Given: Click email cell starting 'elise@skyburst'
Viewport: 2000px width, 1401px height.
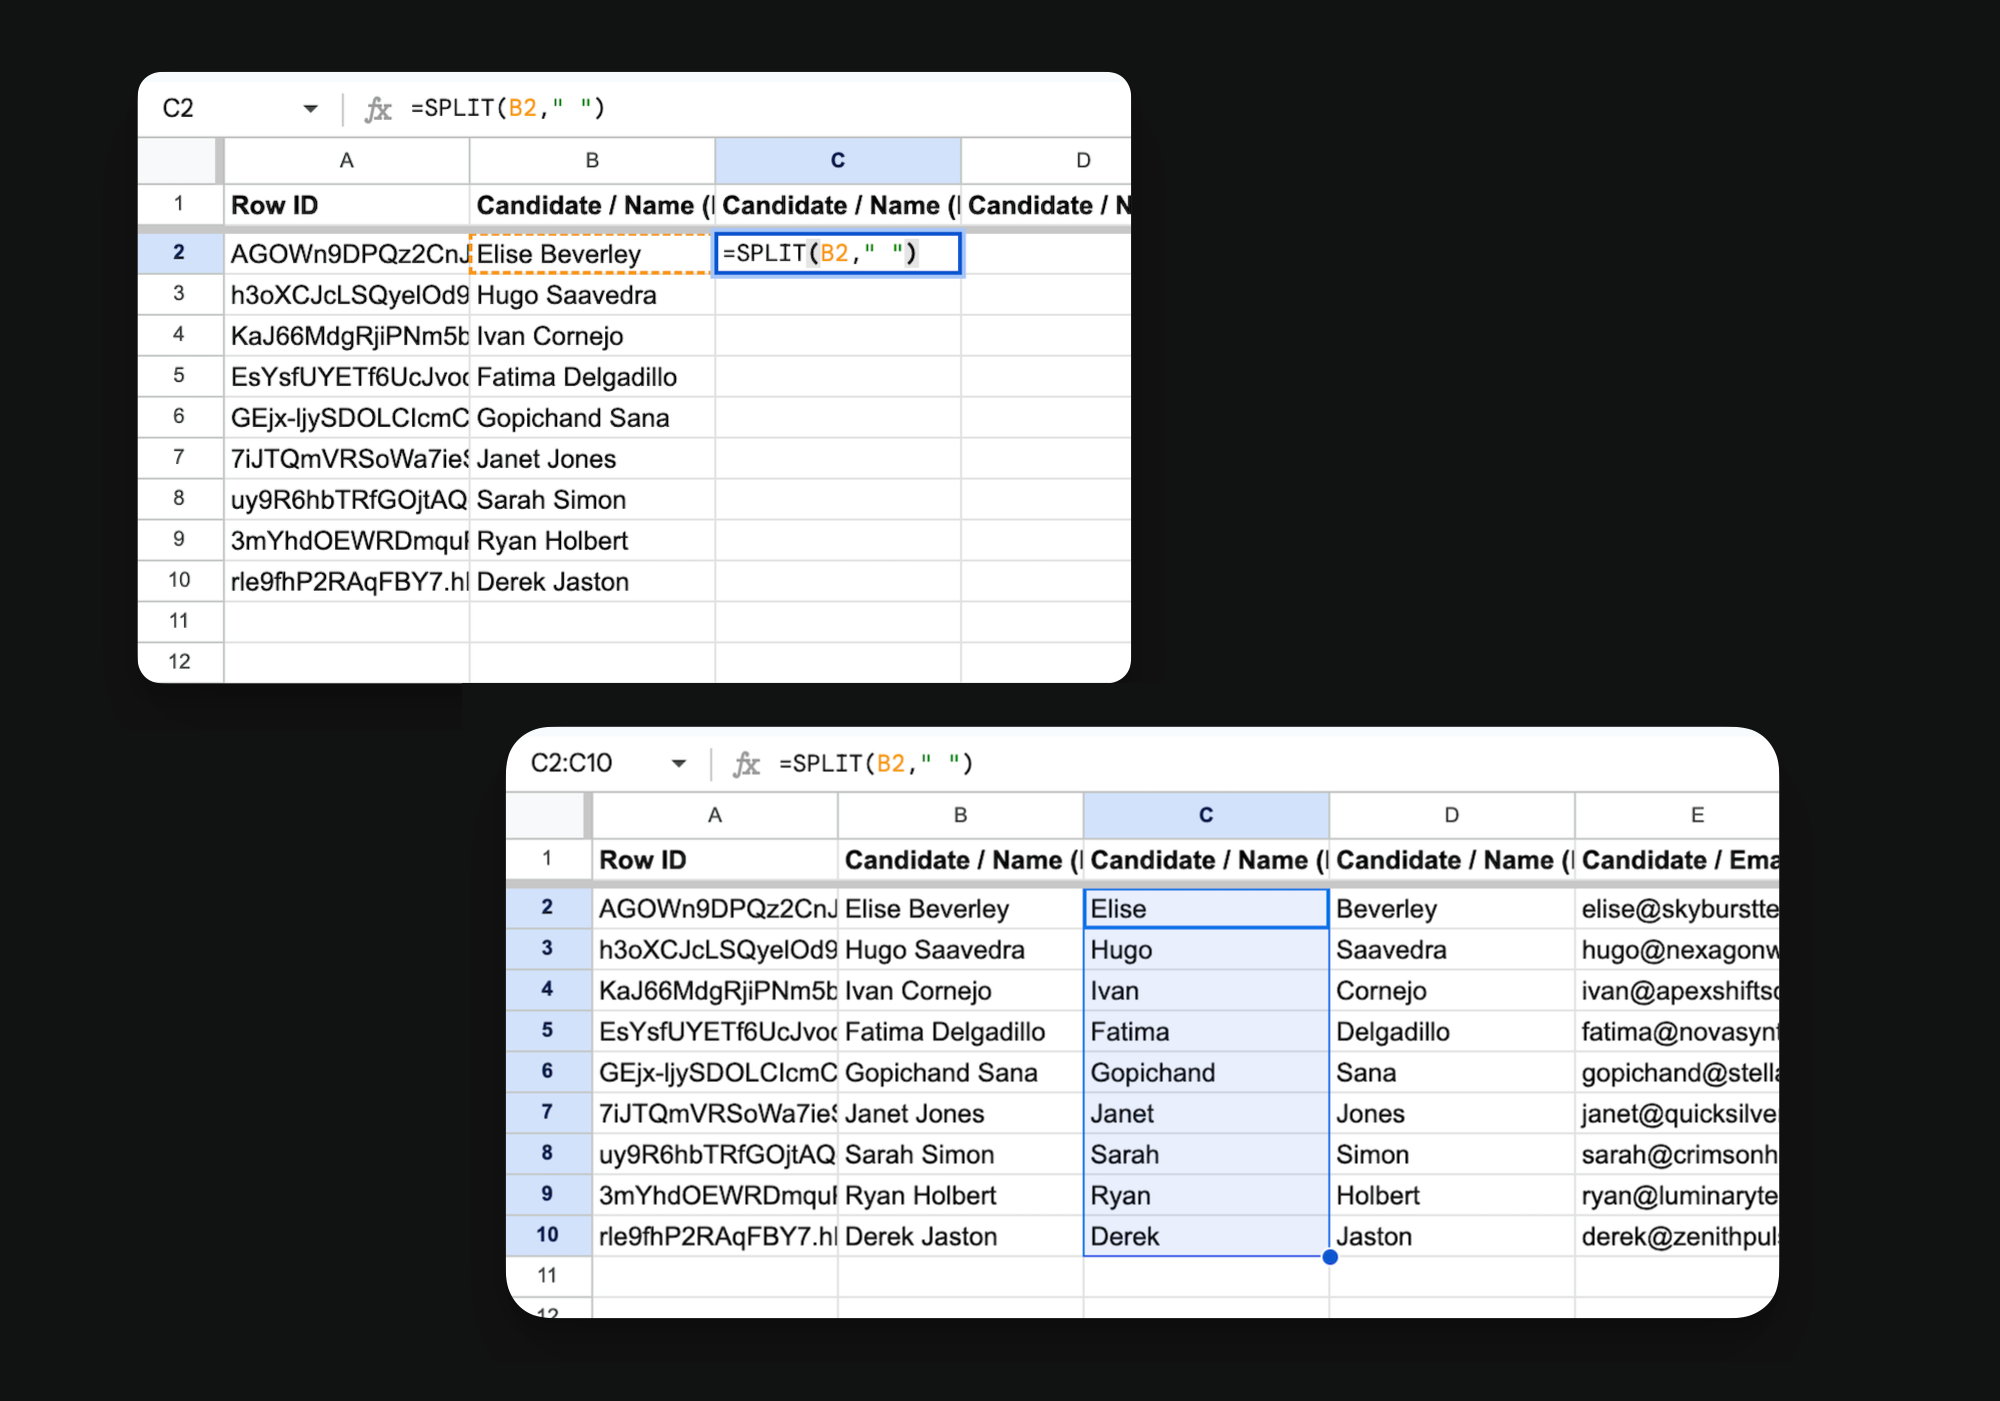Looking at the screenshot, I should coord(1677,909).
